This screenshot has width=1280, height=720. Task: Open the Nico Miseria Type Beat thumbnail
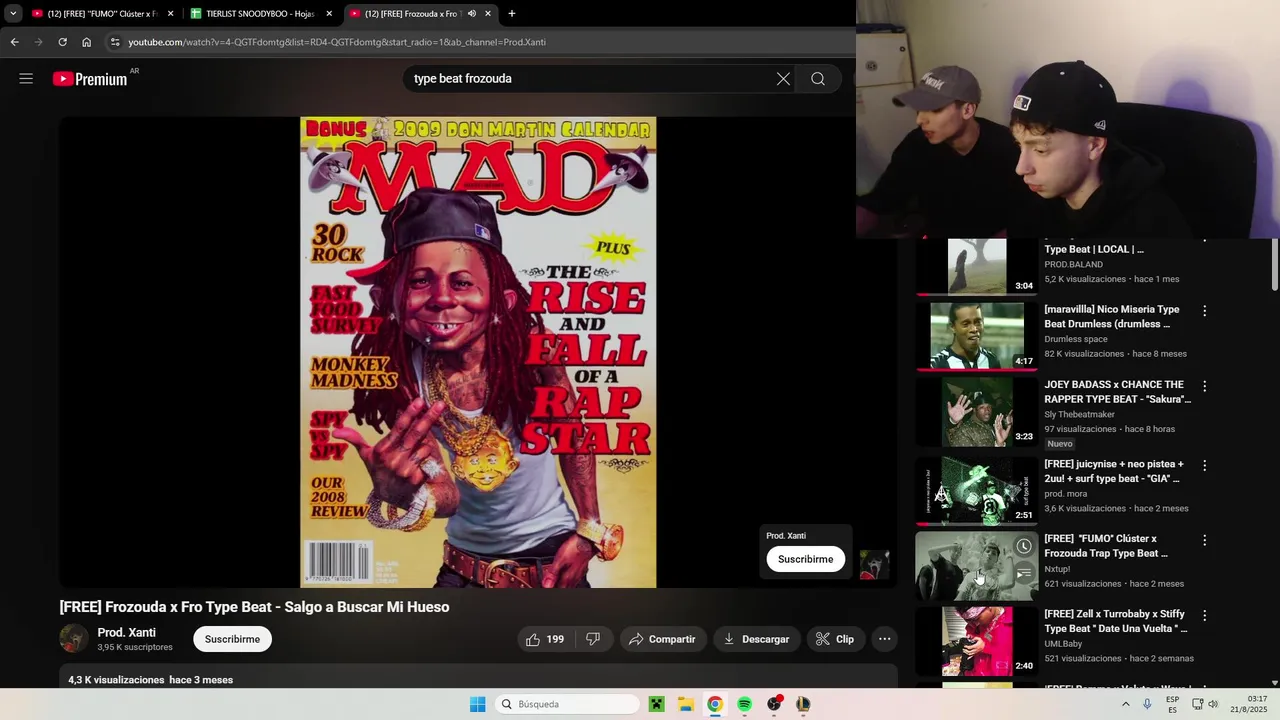[x=977, y=336]
